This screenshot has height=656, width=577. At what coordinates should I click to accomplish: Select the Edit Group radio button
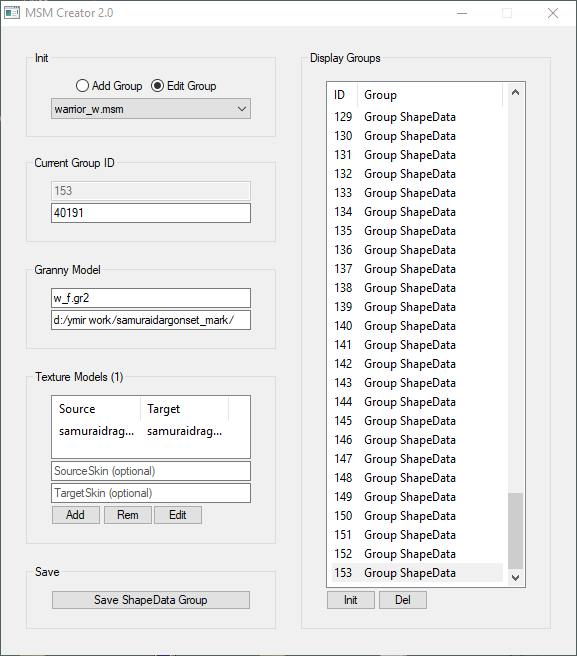tap(184, 86)
